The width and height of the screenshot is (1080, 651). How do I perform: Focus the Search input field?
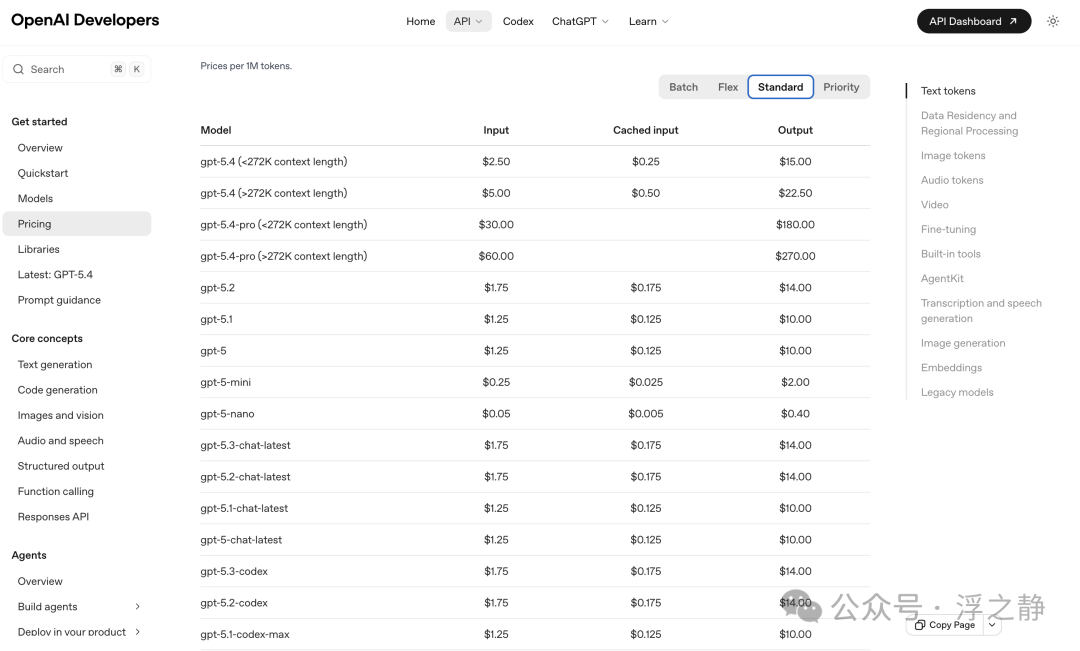76,69
